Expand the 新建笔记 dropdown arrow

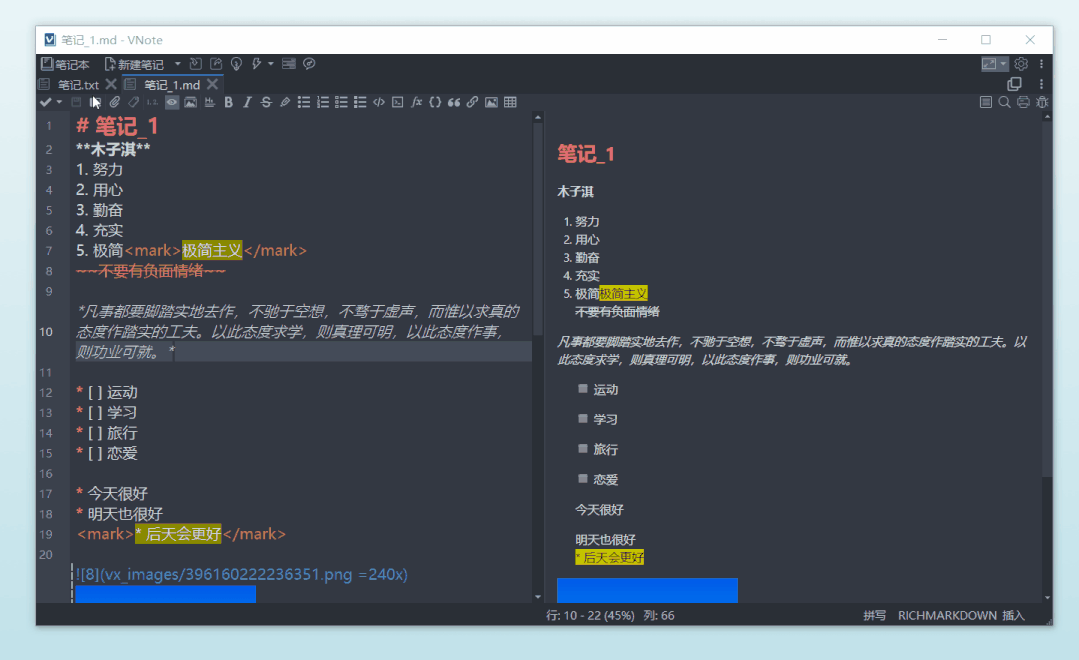[x=178, y=64]
